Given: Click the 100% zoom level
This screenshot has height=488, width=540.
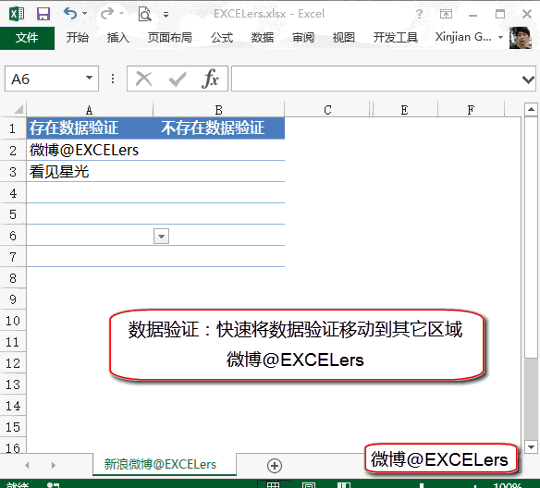Looking at the screenshot, I should 507,485.
